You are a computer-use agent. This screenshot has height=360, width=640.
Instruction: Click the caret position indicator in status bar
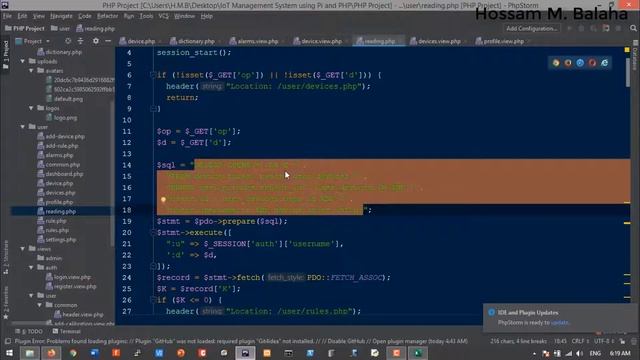coord(560,341)
